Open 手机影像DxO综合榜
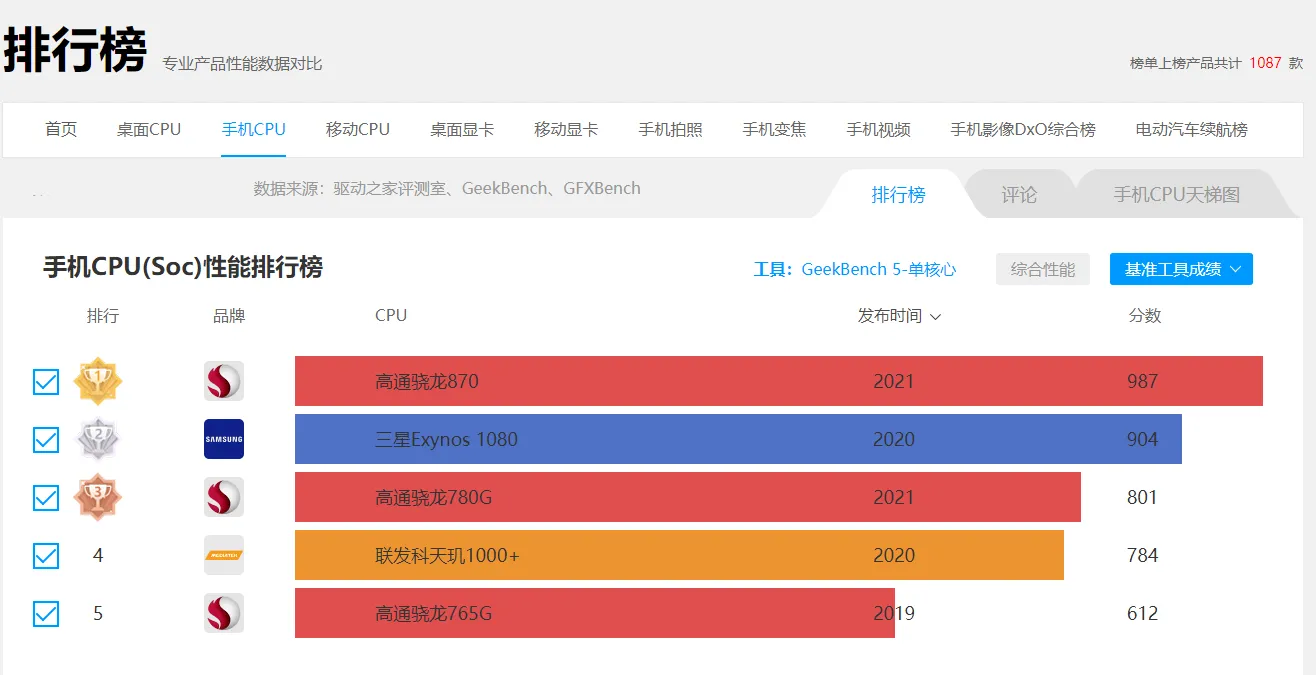The image size is (1316, 675). [1023, 129]
